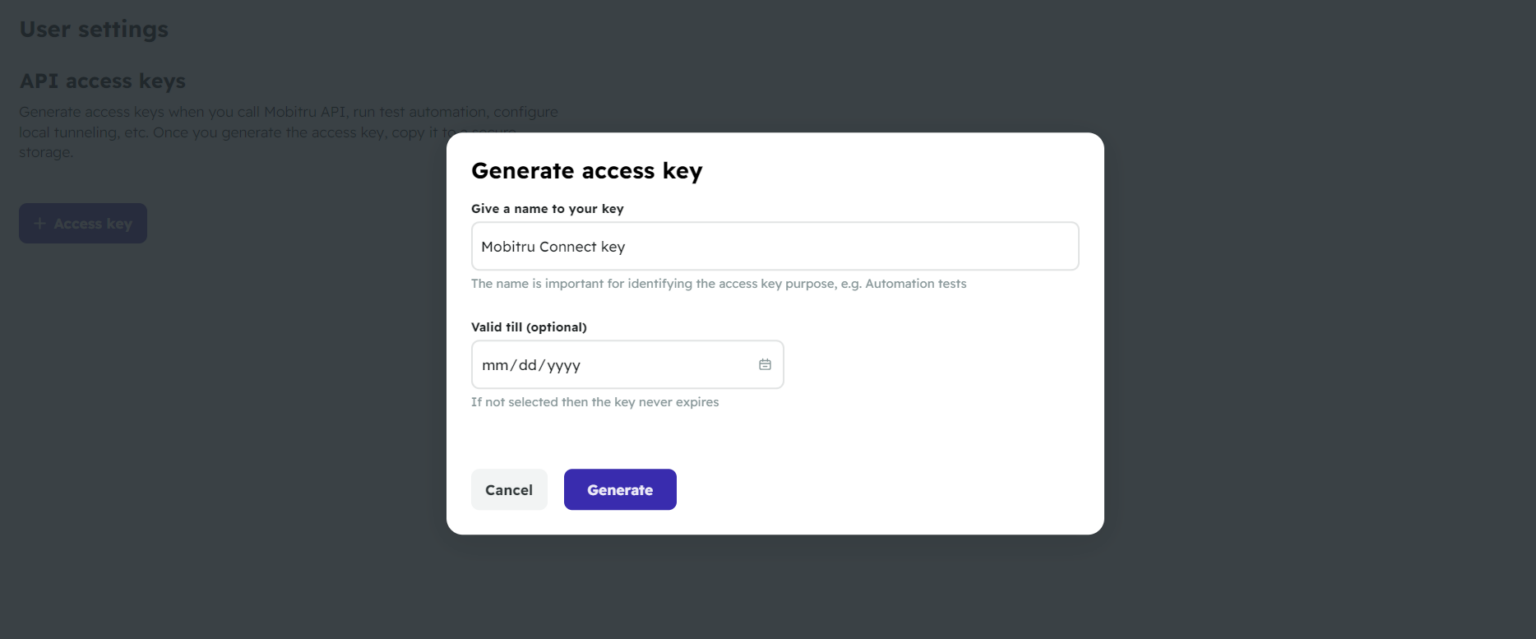Click the name identification hint text
This screenshot has width=1536, height=639.
point(719,283)
